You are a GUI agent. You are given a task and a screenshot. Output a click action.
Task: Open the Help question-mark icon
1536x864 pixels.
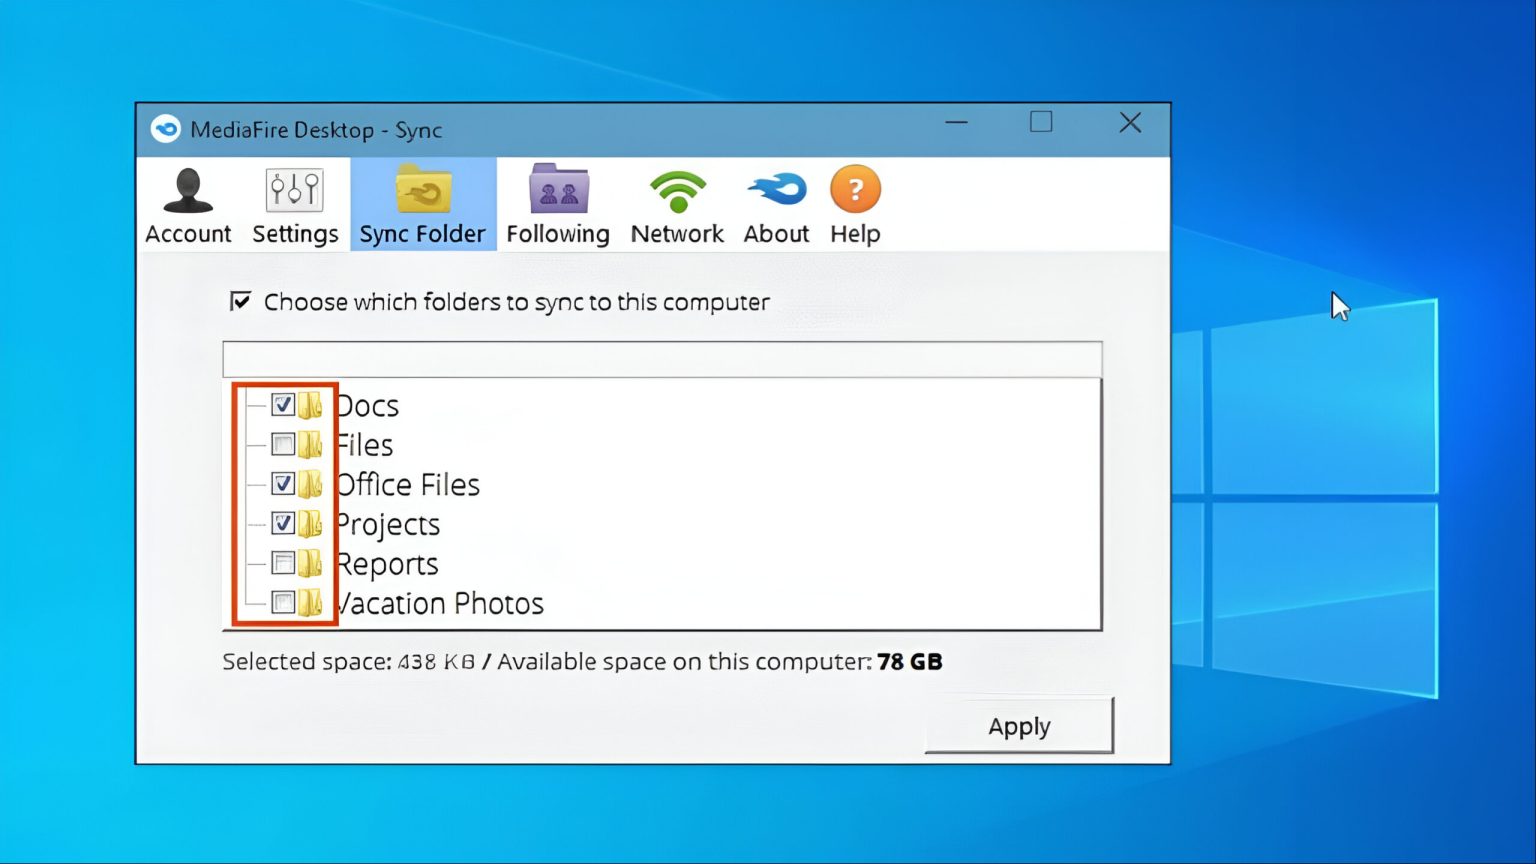click(855, 190)
